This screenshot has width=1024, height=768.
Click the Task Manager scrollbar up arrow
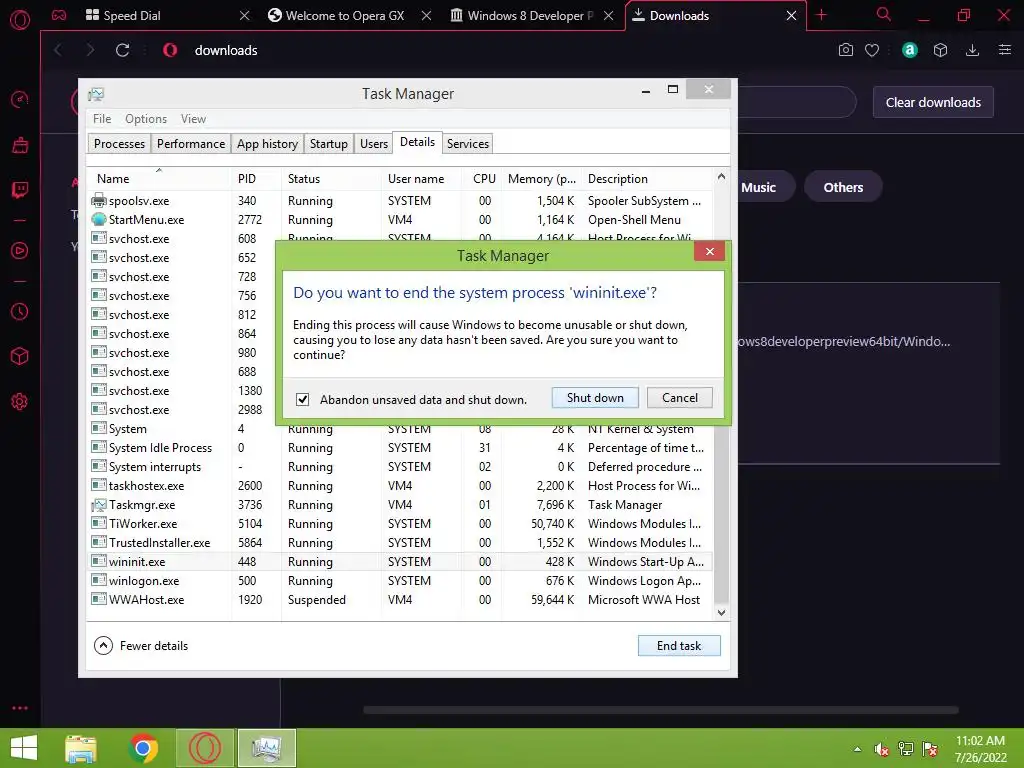click(x=721, y=176)
